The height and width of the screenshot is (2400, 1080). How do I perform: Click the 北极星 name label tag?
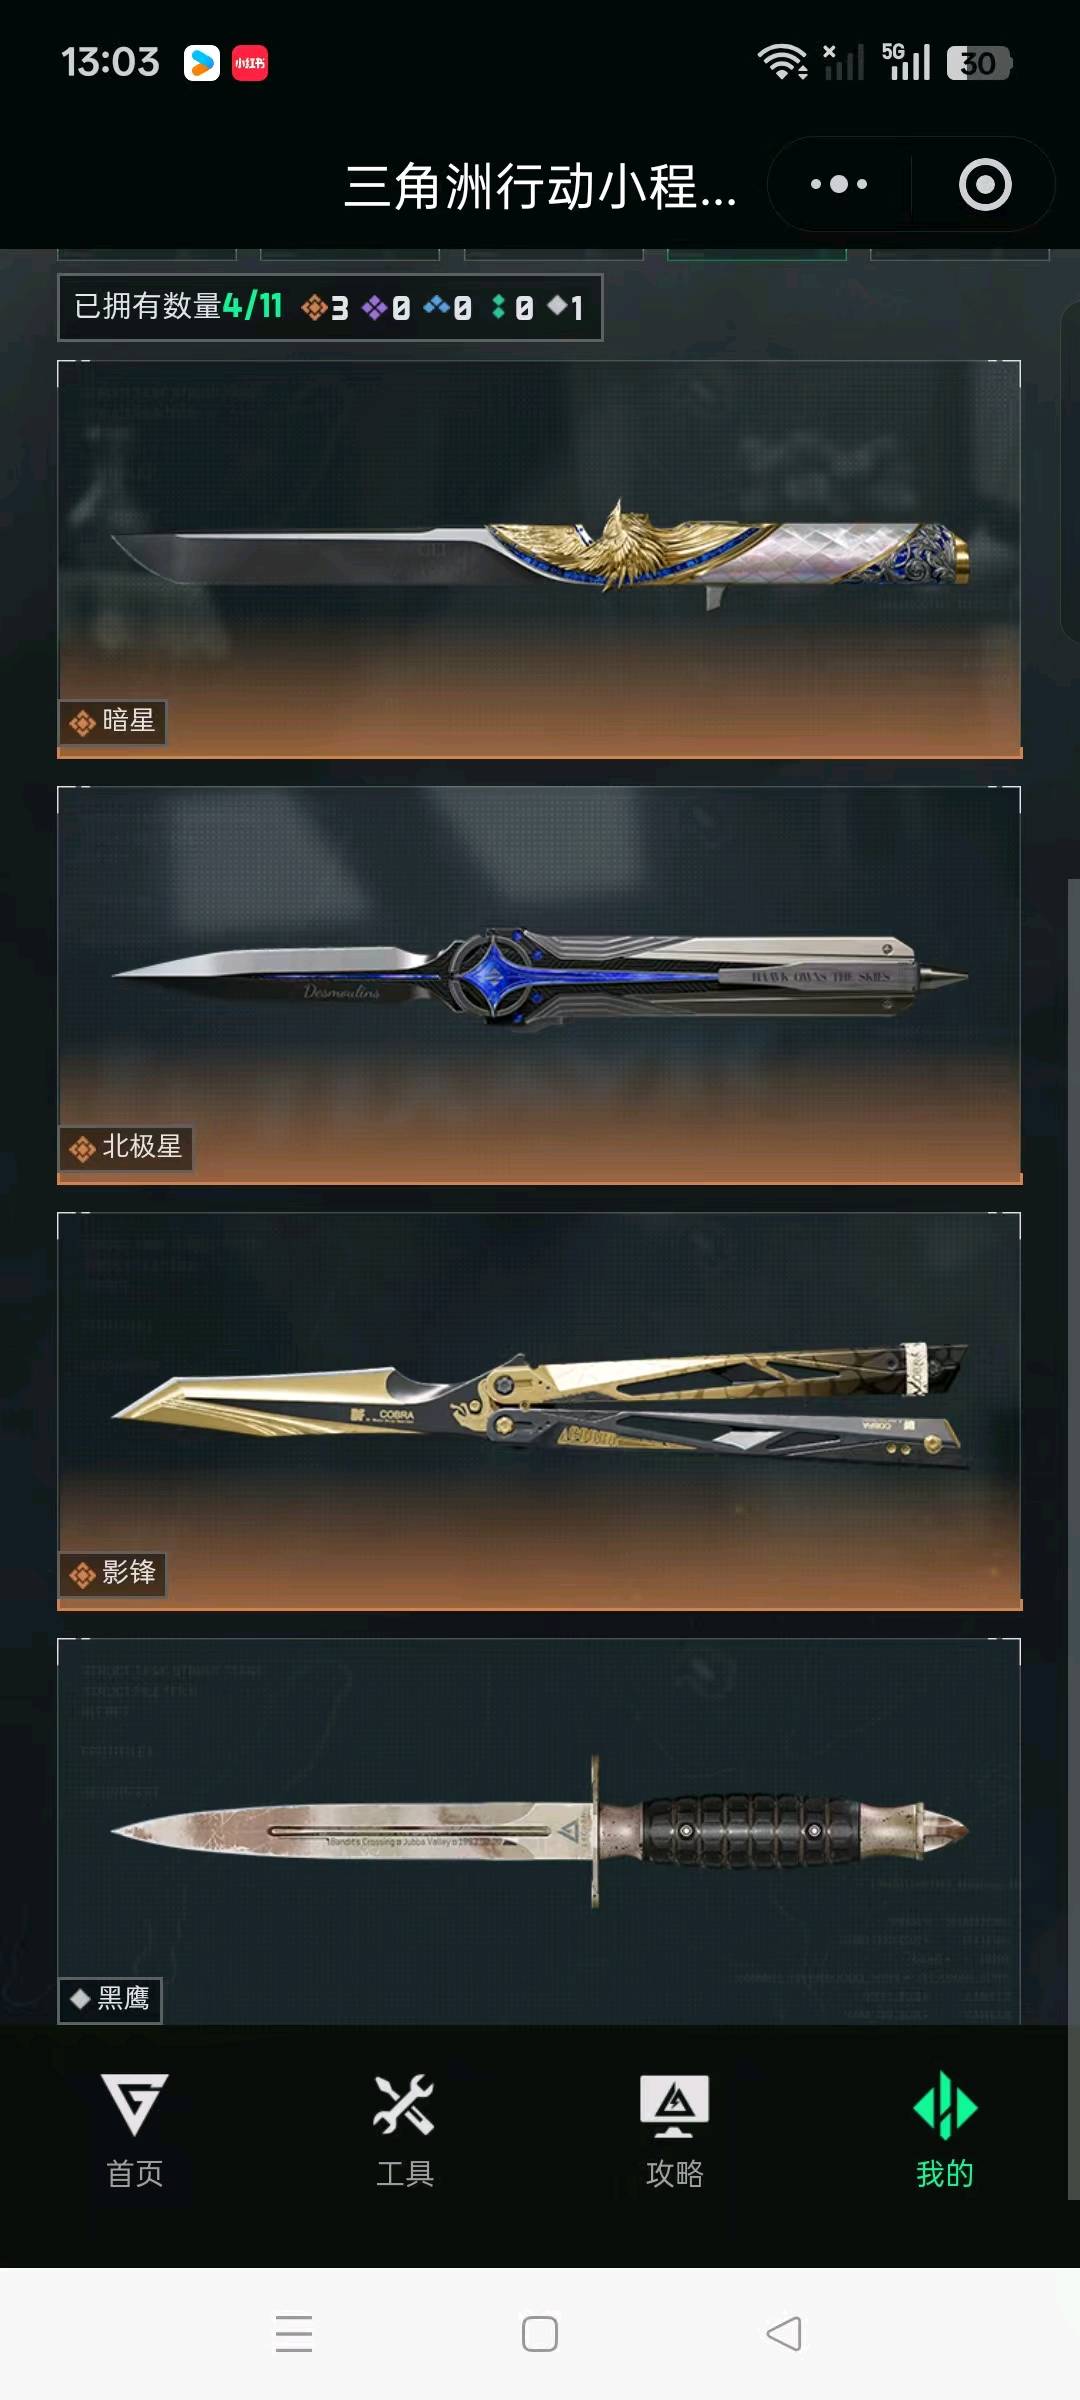click(125, 1148)
